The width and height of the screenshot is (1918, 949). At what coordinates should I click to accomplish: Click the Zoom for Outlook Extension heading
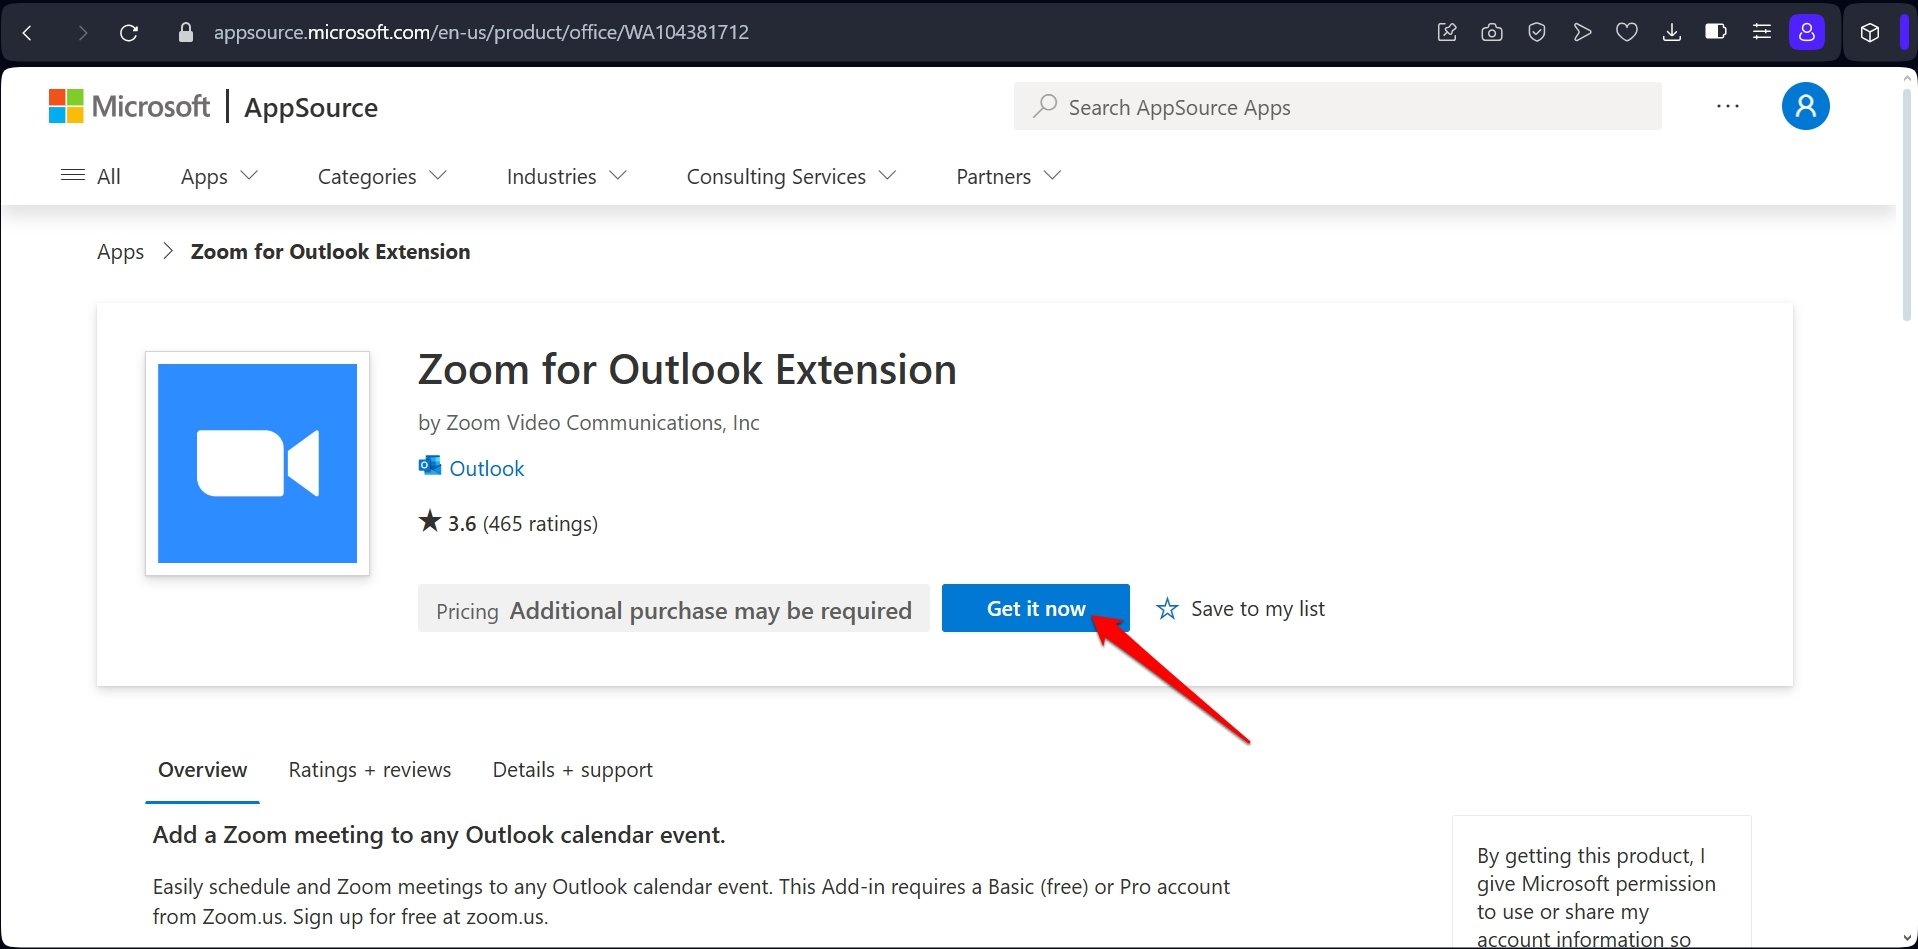pos(687,369)
